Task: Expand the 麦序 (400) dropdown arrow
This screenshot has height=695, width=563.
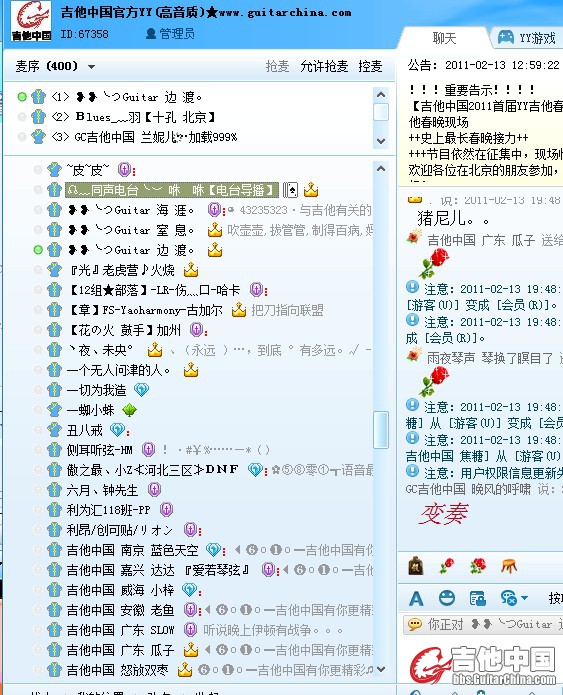Action: (91, 67)
